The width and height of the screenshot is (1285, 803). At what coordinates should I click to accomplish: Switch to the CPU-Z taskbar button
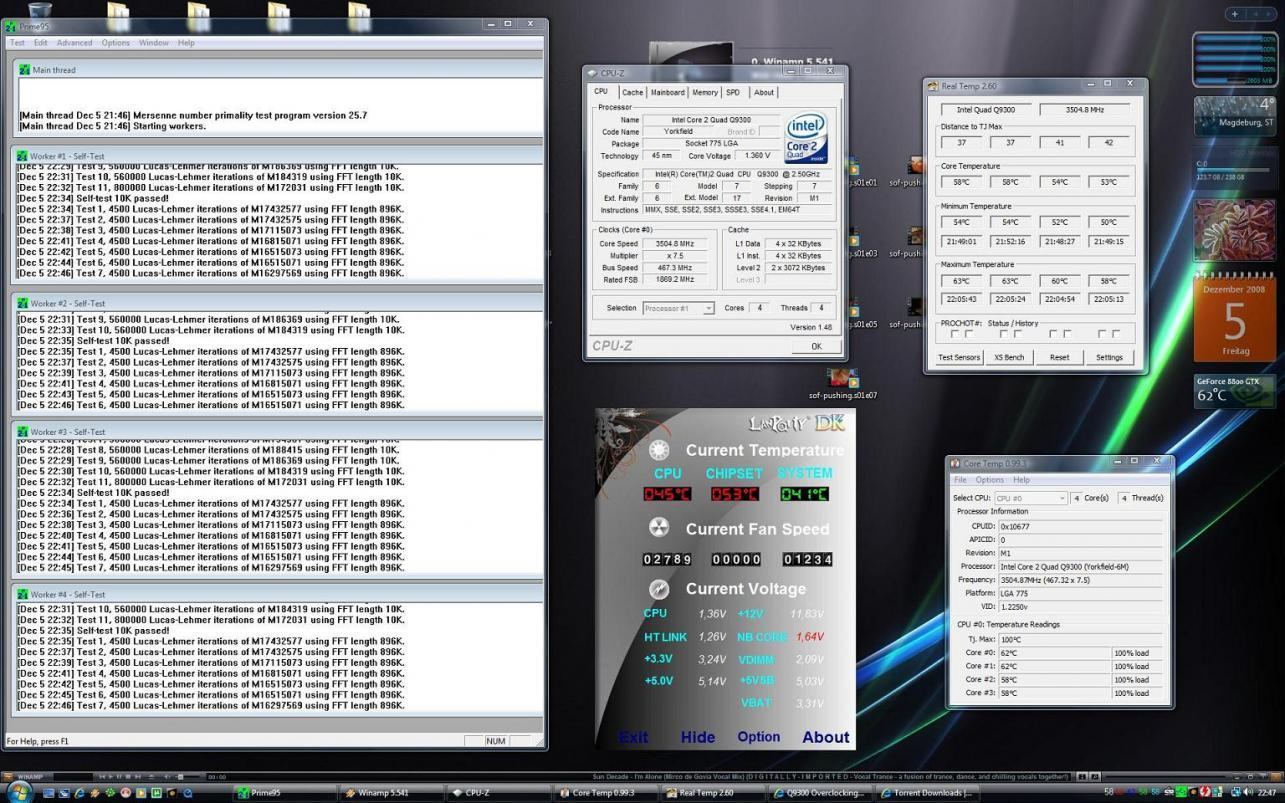coord(498,793)
